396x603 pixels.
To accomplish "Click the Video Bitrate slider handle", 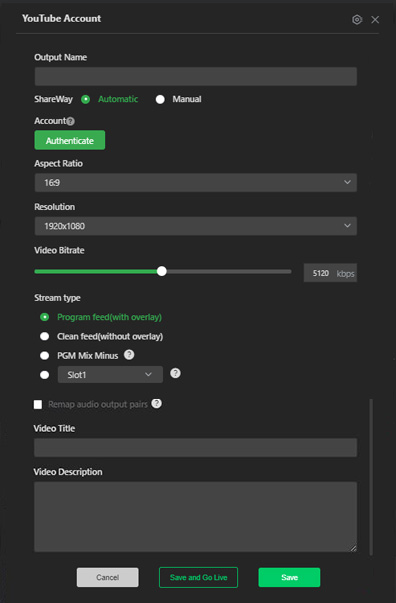I will pos(162,272).
